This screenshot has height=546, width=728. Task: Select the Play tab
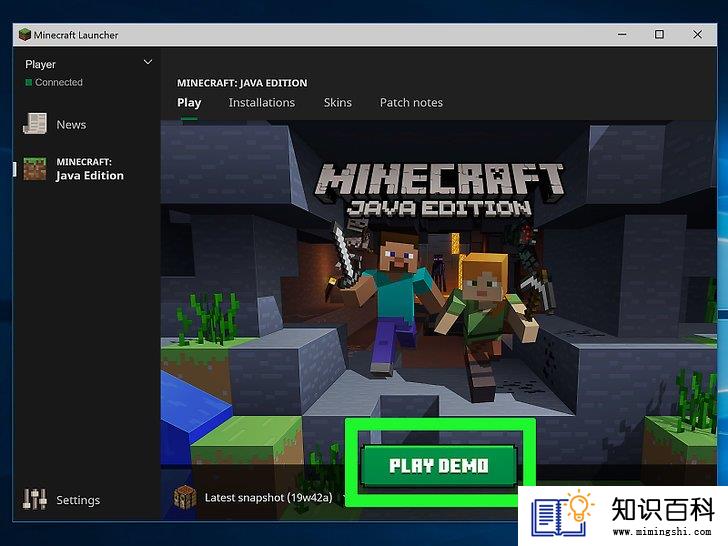(189, 103)
